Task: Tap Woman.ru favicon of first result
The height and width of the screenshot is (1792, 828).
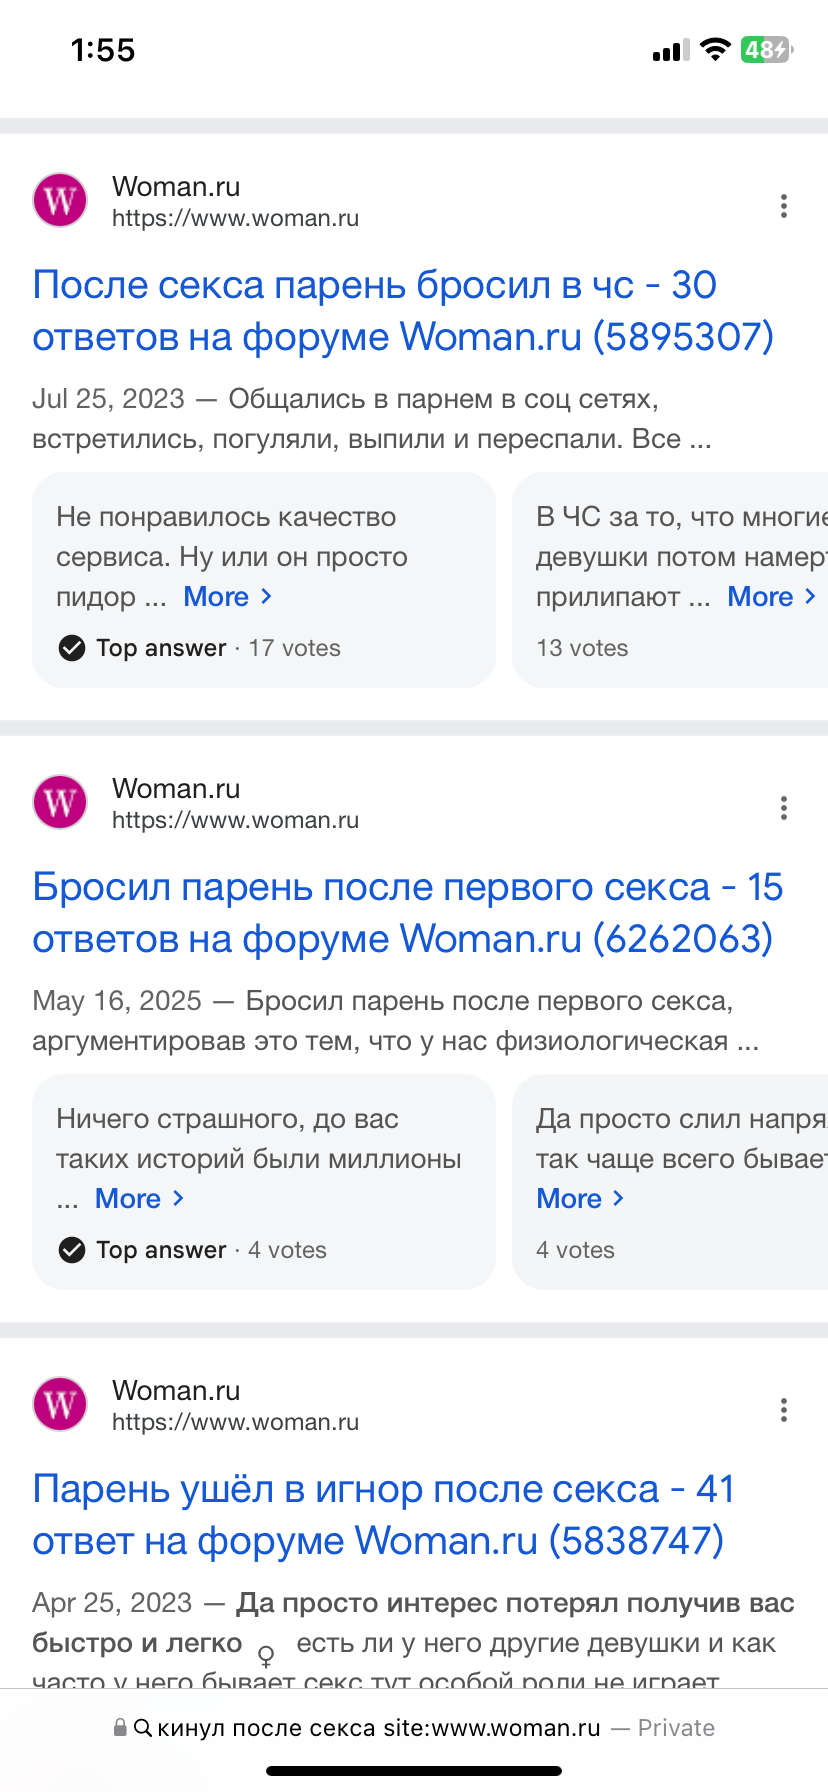Action: [x=60, y=200]
